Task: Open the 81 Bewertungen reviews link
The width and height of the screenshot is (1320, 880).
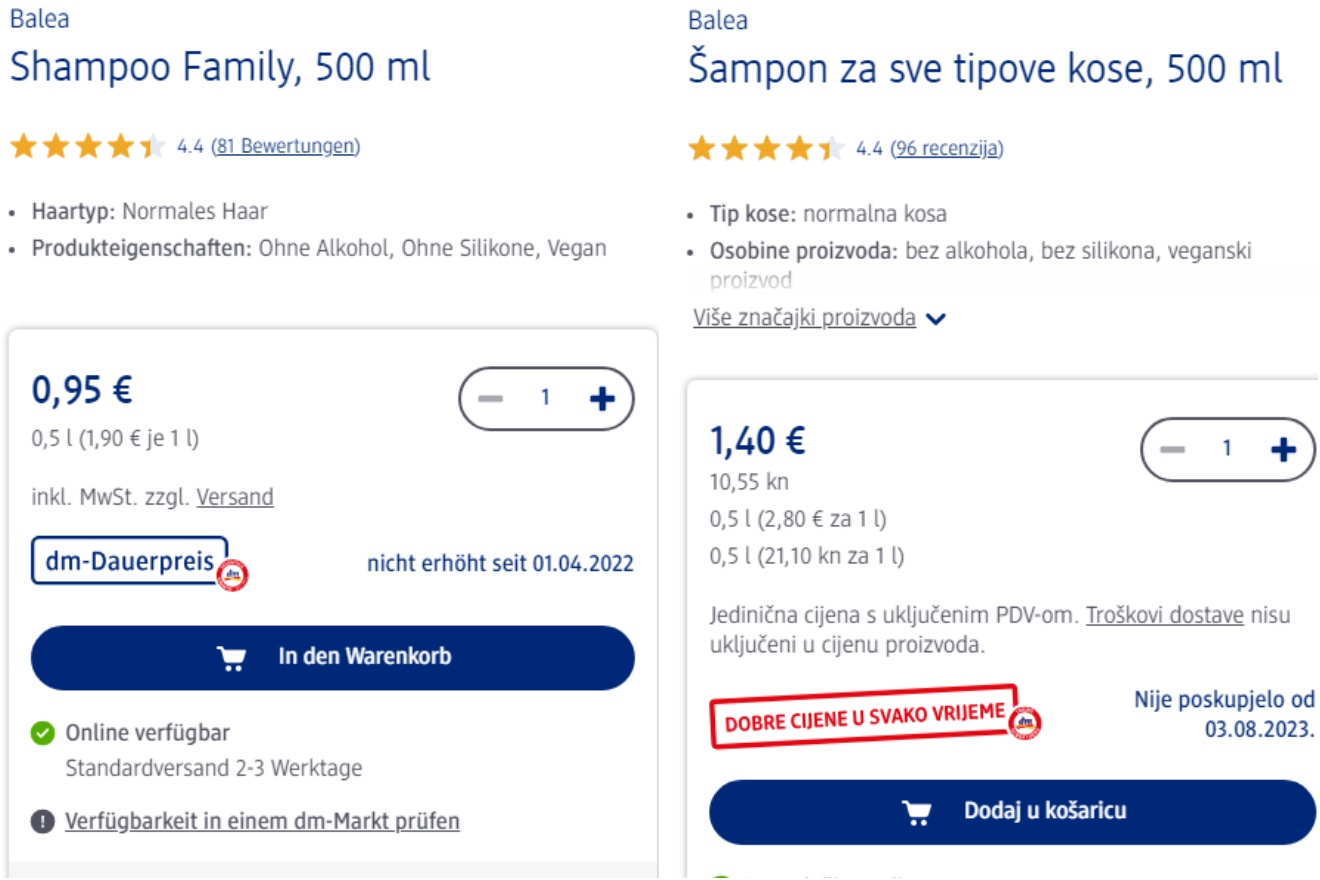Action: click(286, 147)
